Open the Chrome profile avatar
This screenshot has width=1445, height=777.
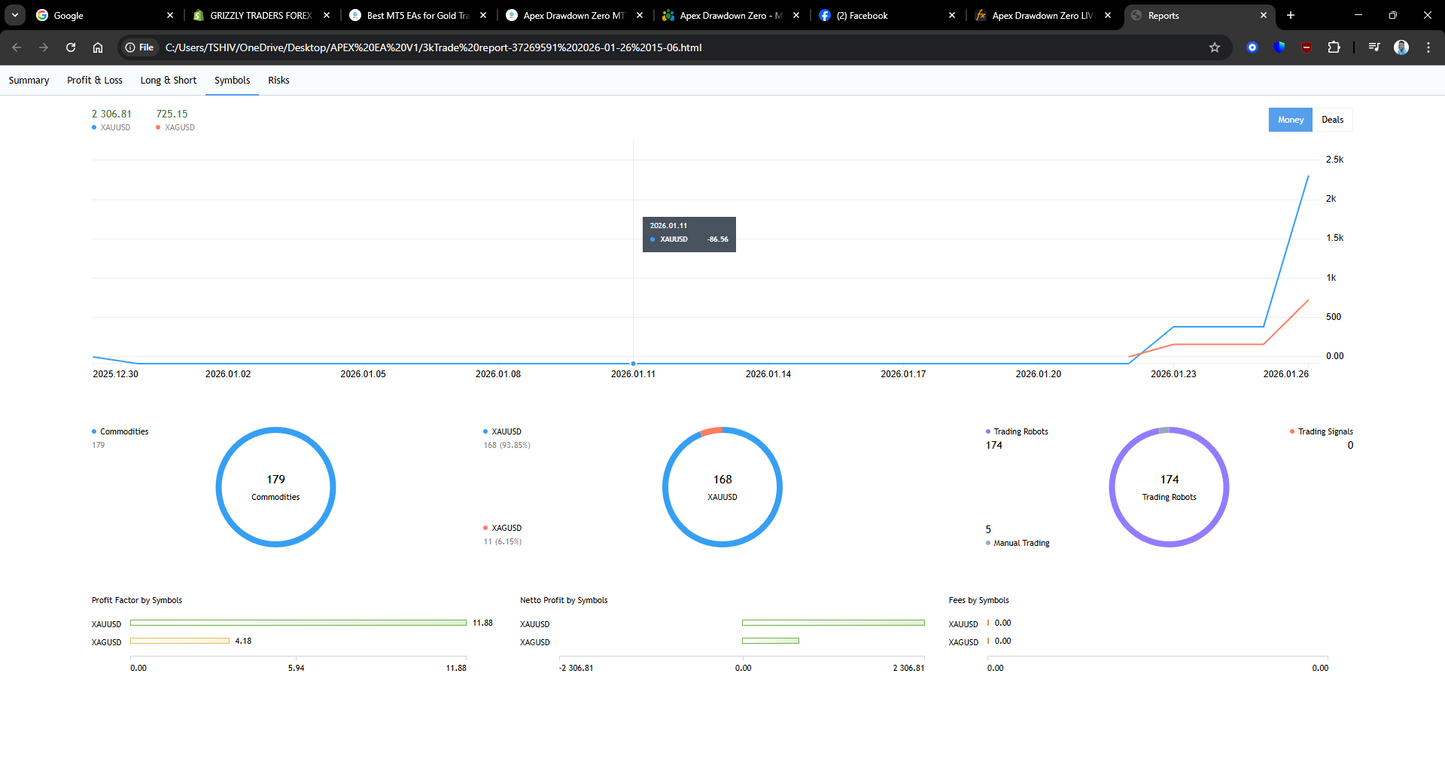(x=1401, y=47)
